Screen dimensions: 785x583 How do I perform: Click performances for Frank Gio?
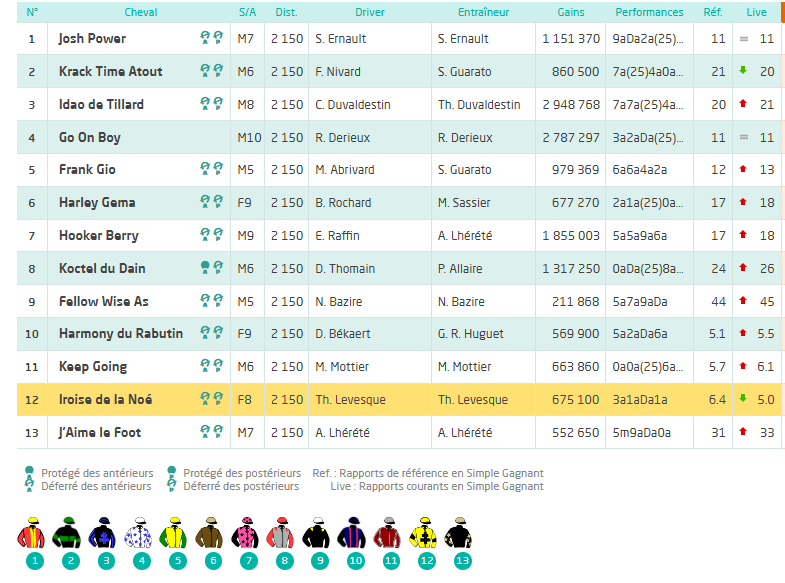[639, 170]
